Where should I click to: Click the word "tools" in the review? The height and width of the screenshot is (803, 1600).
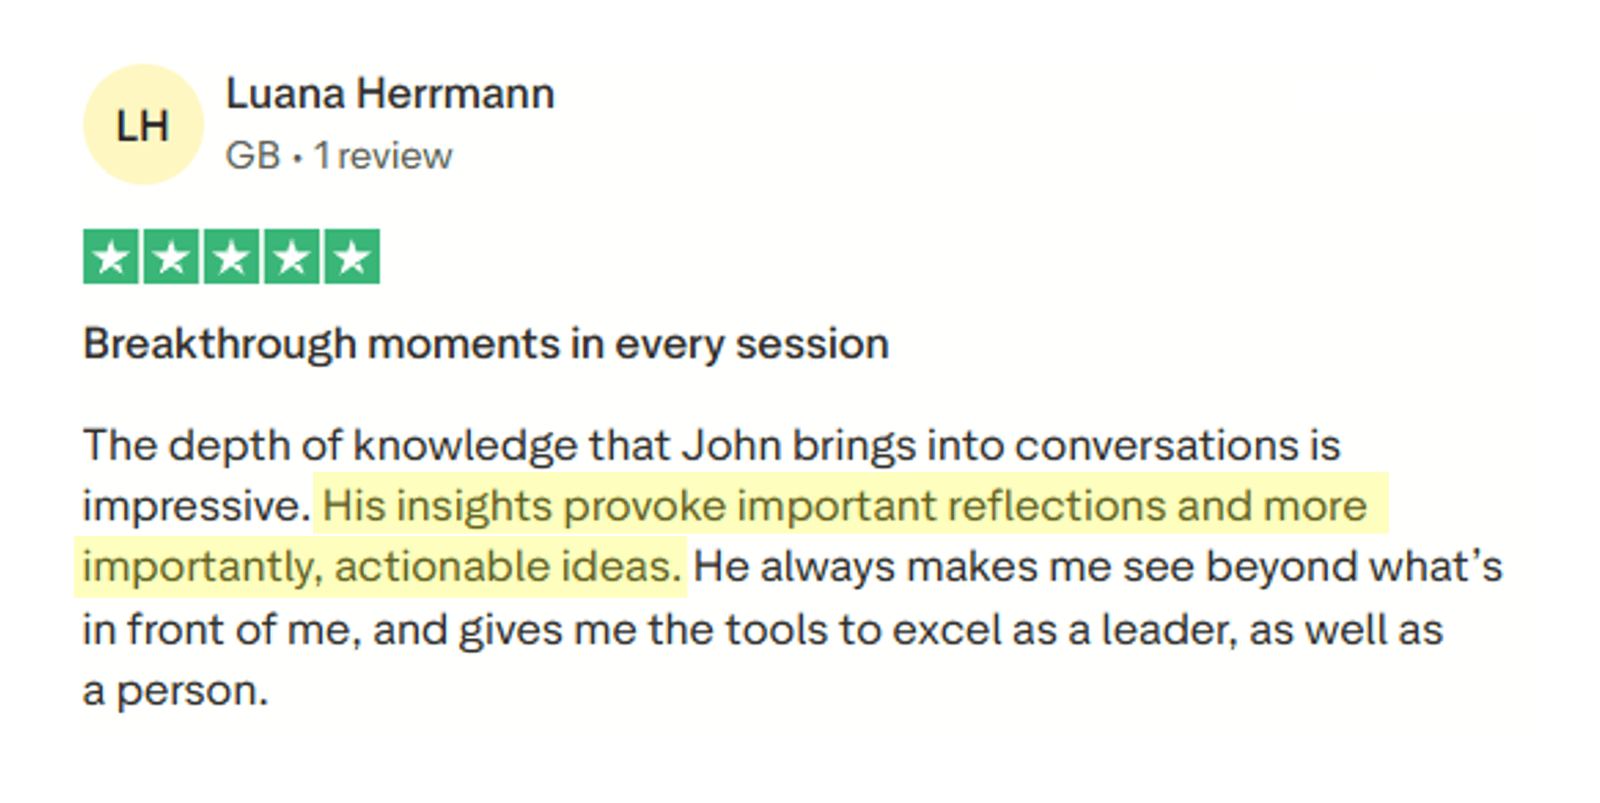[777, 630]
